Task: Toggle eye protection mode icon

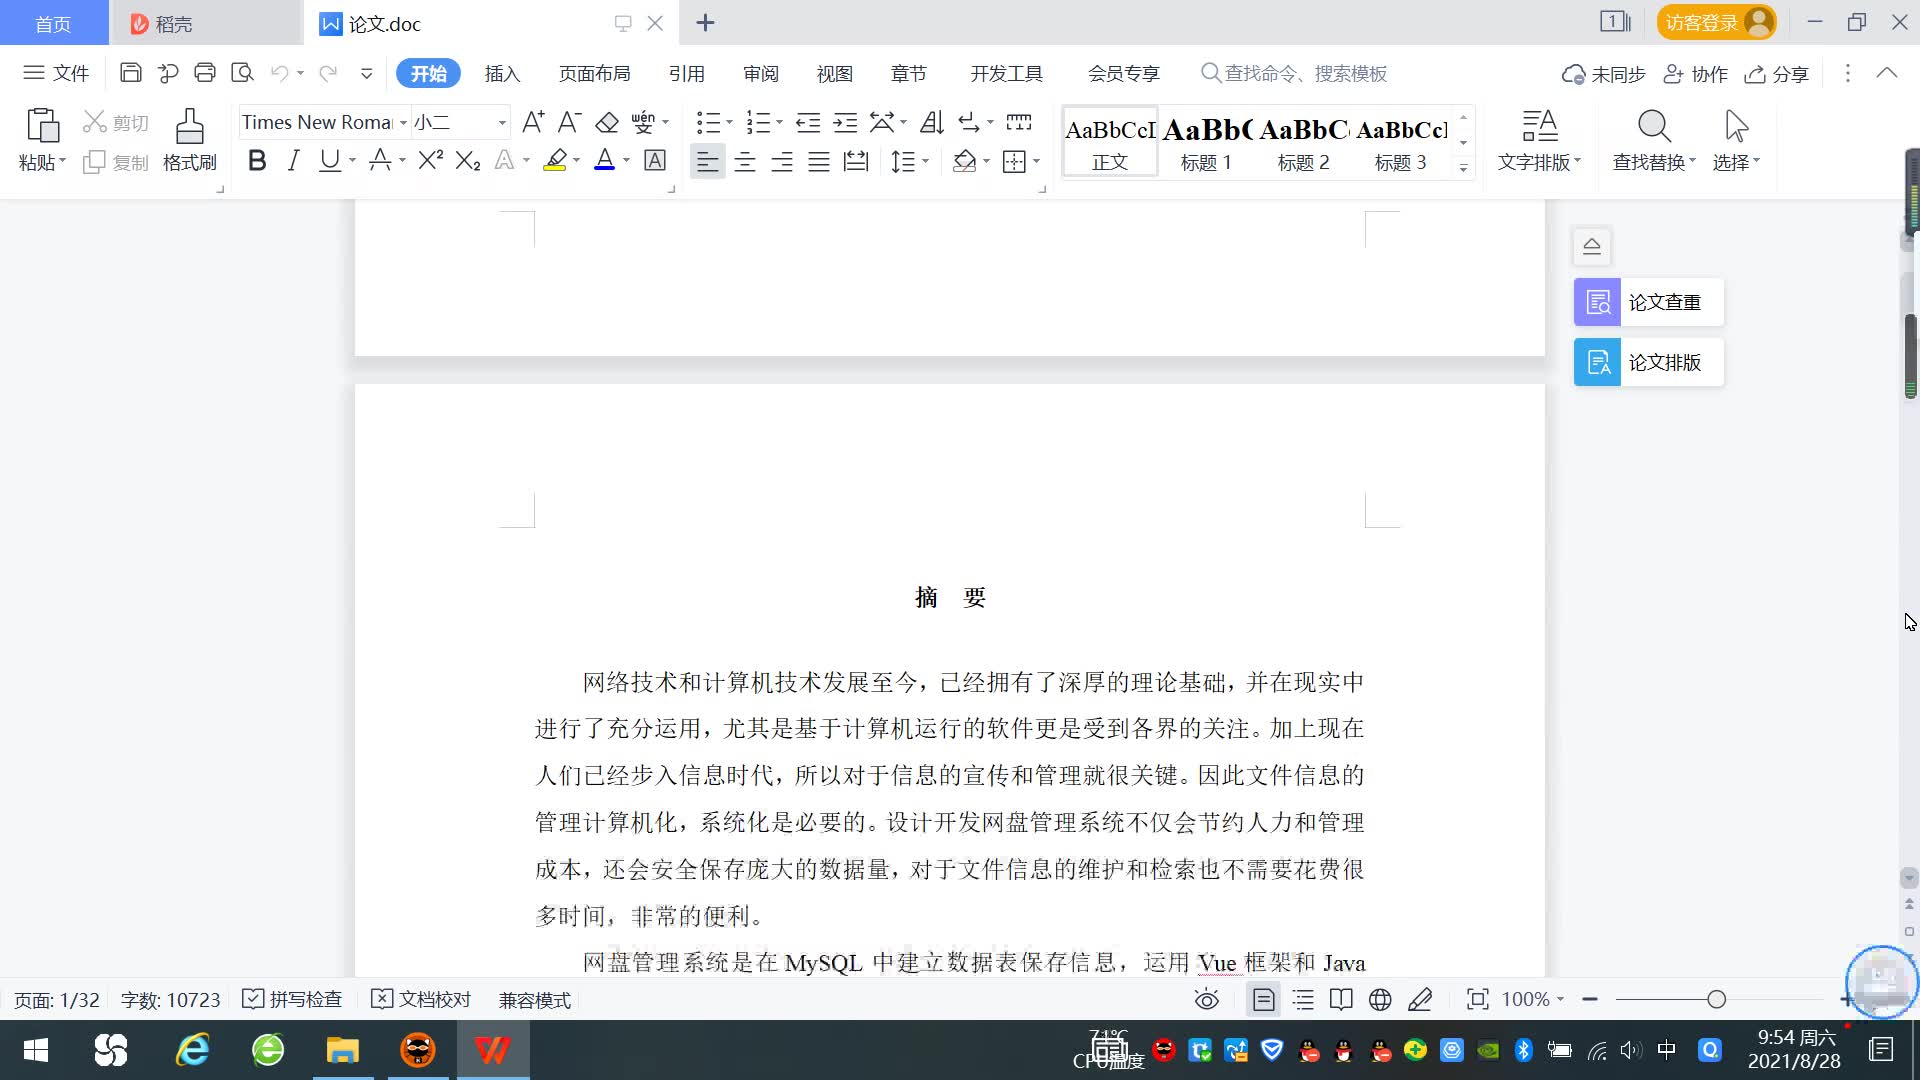Action: pos(1207,999)
